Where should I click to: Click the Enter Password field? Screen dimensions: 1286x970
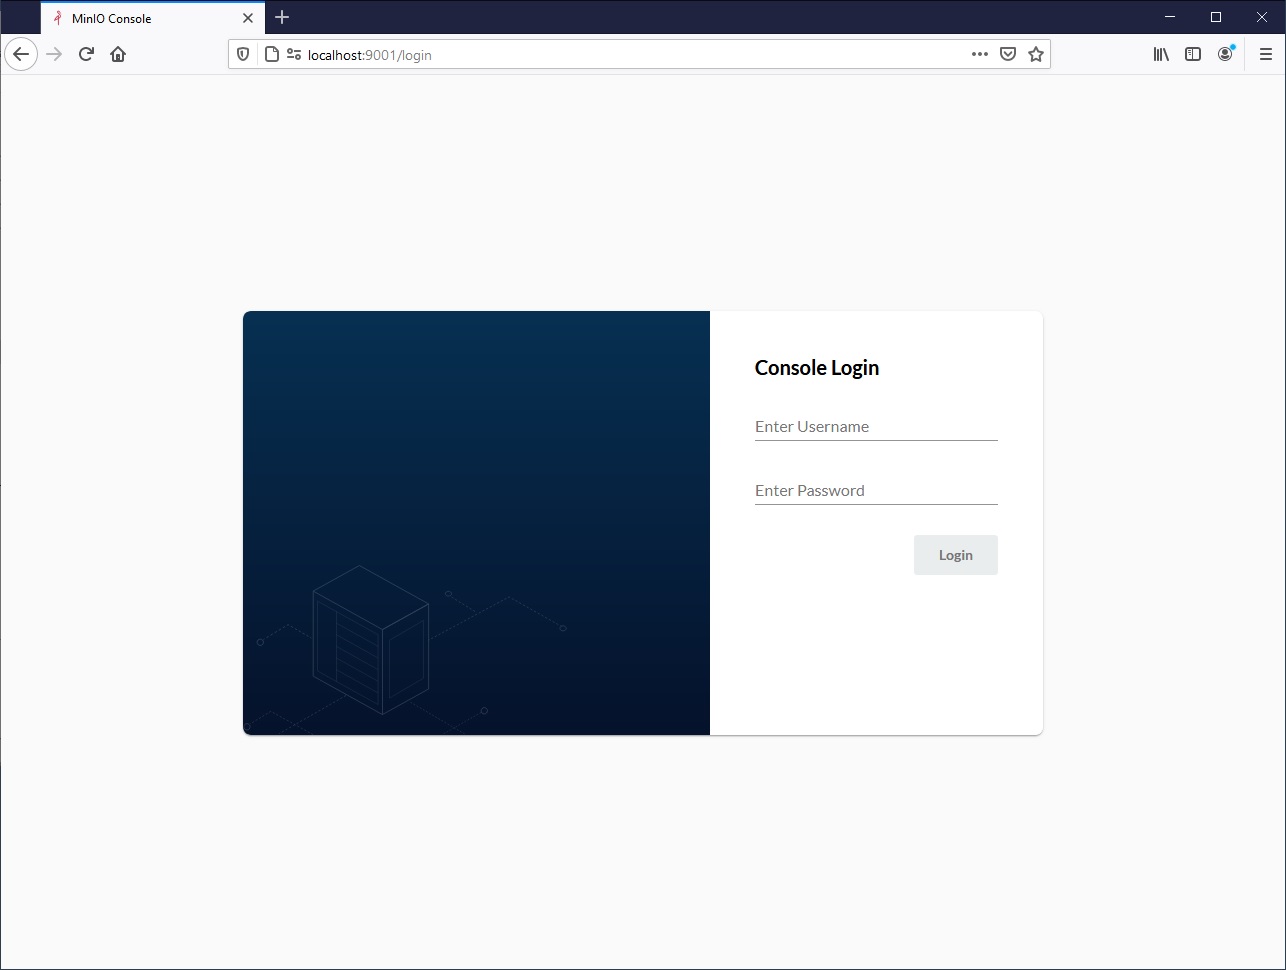(876, 490)
